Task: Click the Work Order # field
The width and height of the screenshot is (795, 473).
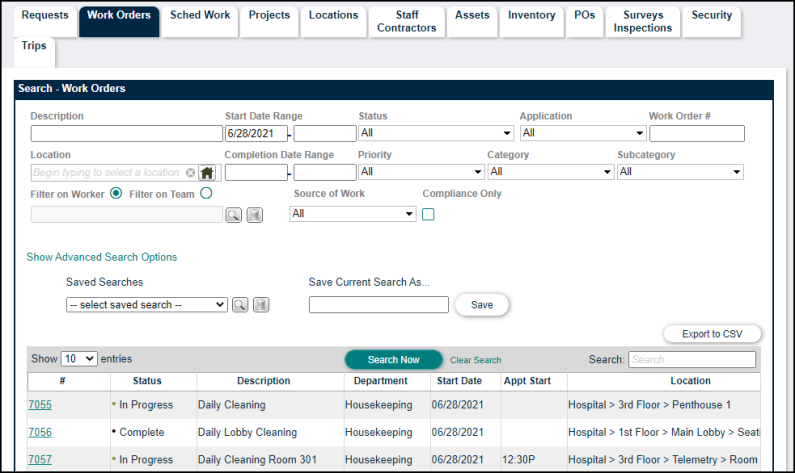Action: click(x=697, y=133)
